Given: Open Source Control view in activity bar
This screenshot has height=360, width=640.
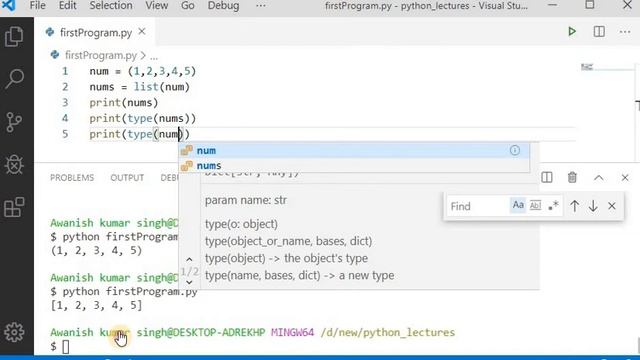Looking at the screenshot, I should click(14, 122).
